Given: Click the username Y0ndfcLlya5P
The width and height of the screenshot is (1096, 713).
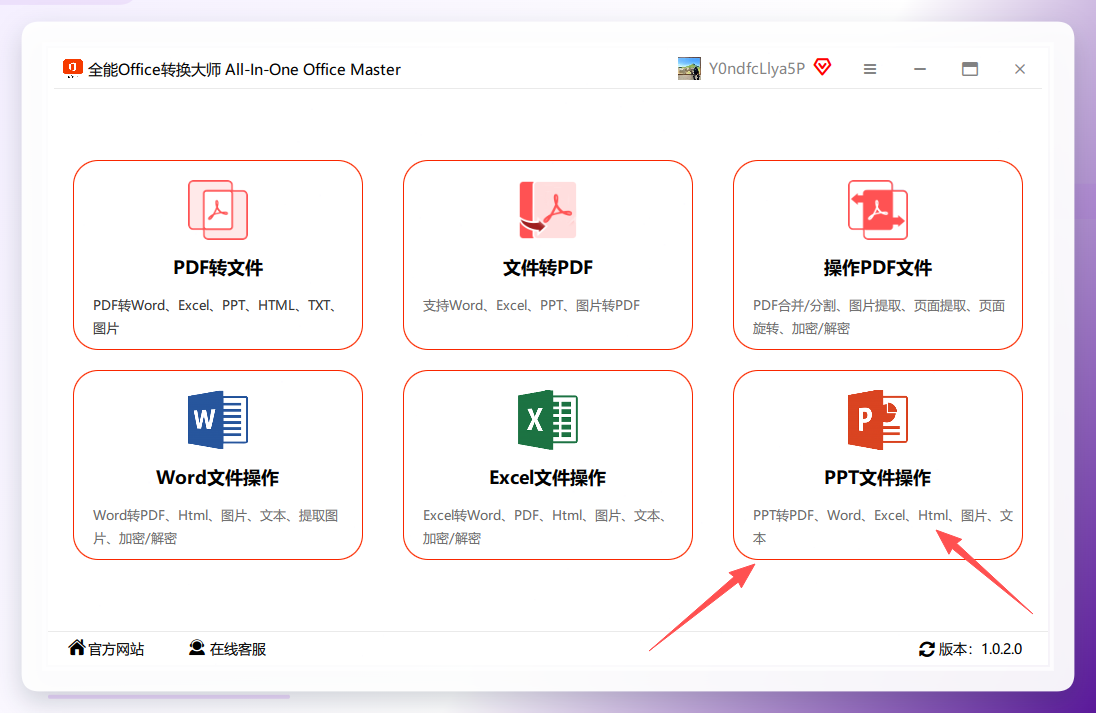Looking at the screenshot, I should (757, 69).
